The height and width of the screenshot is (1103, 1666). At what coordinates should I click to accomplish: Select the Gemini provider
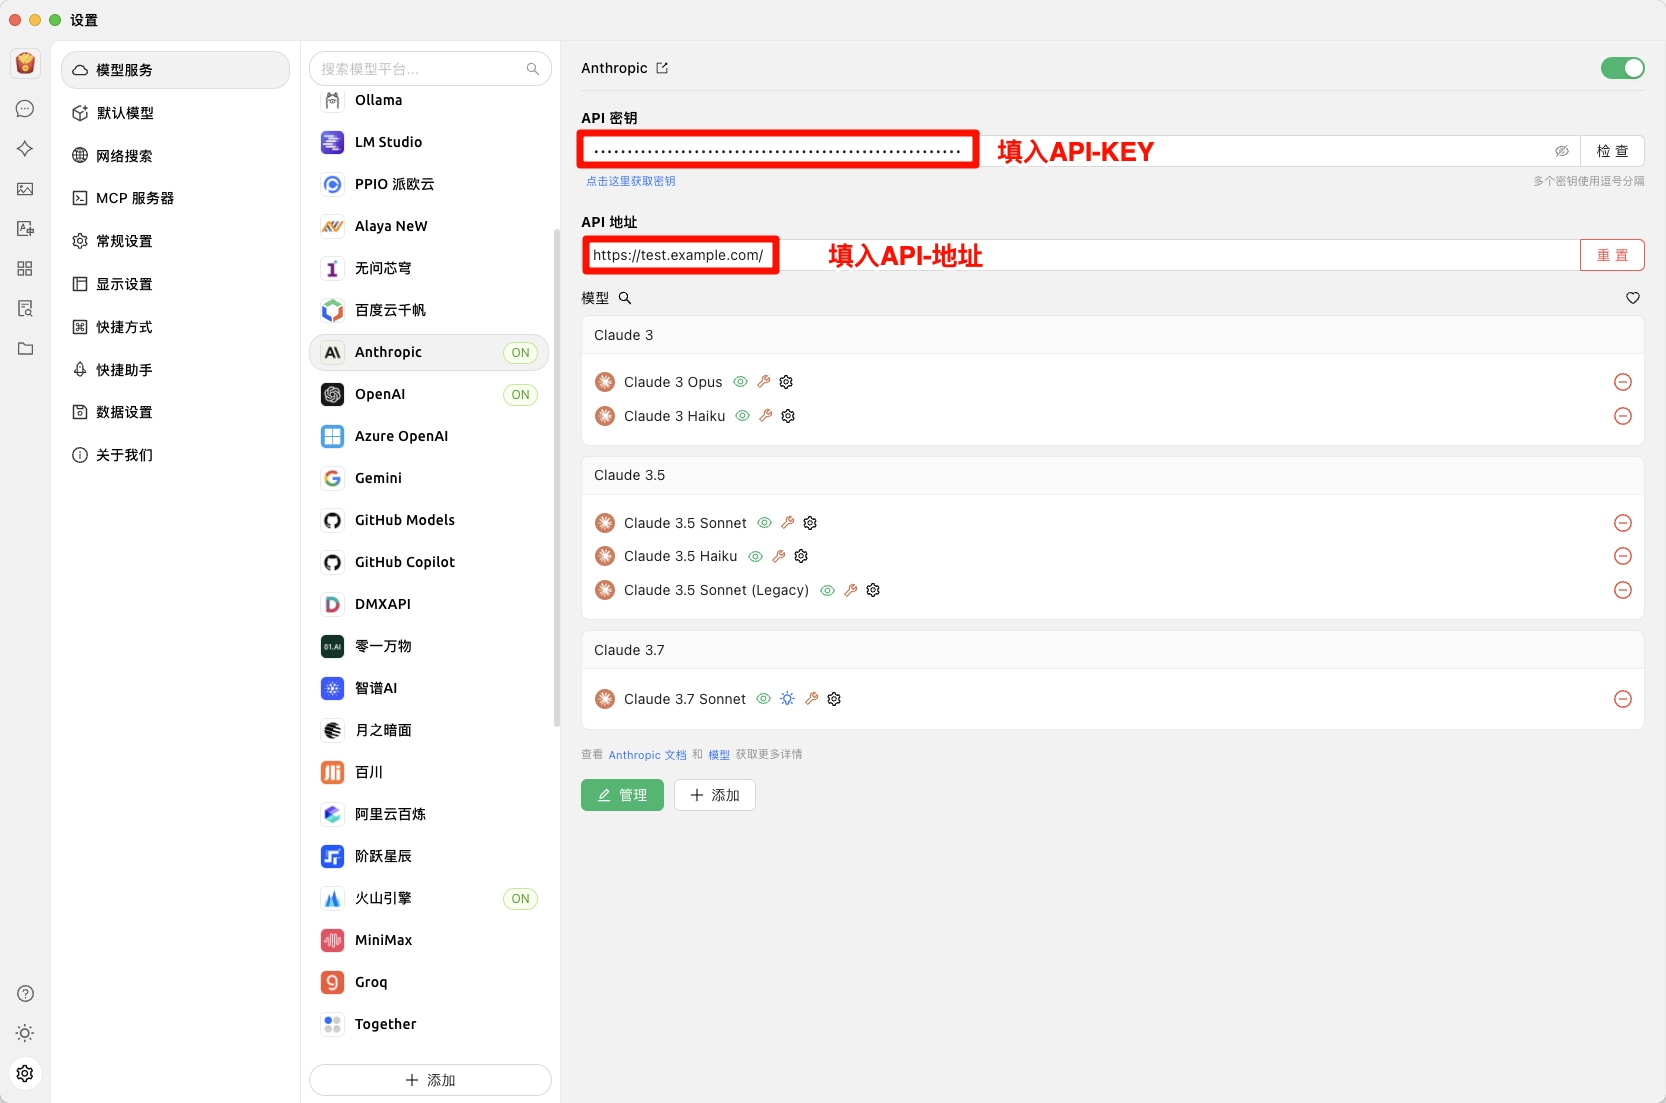[x=429, y=478]
